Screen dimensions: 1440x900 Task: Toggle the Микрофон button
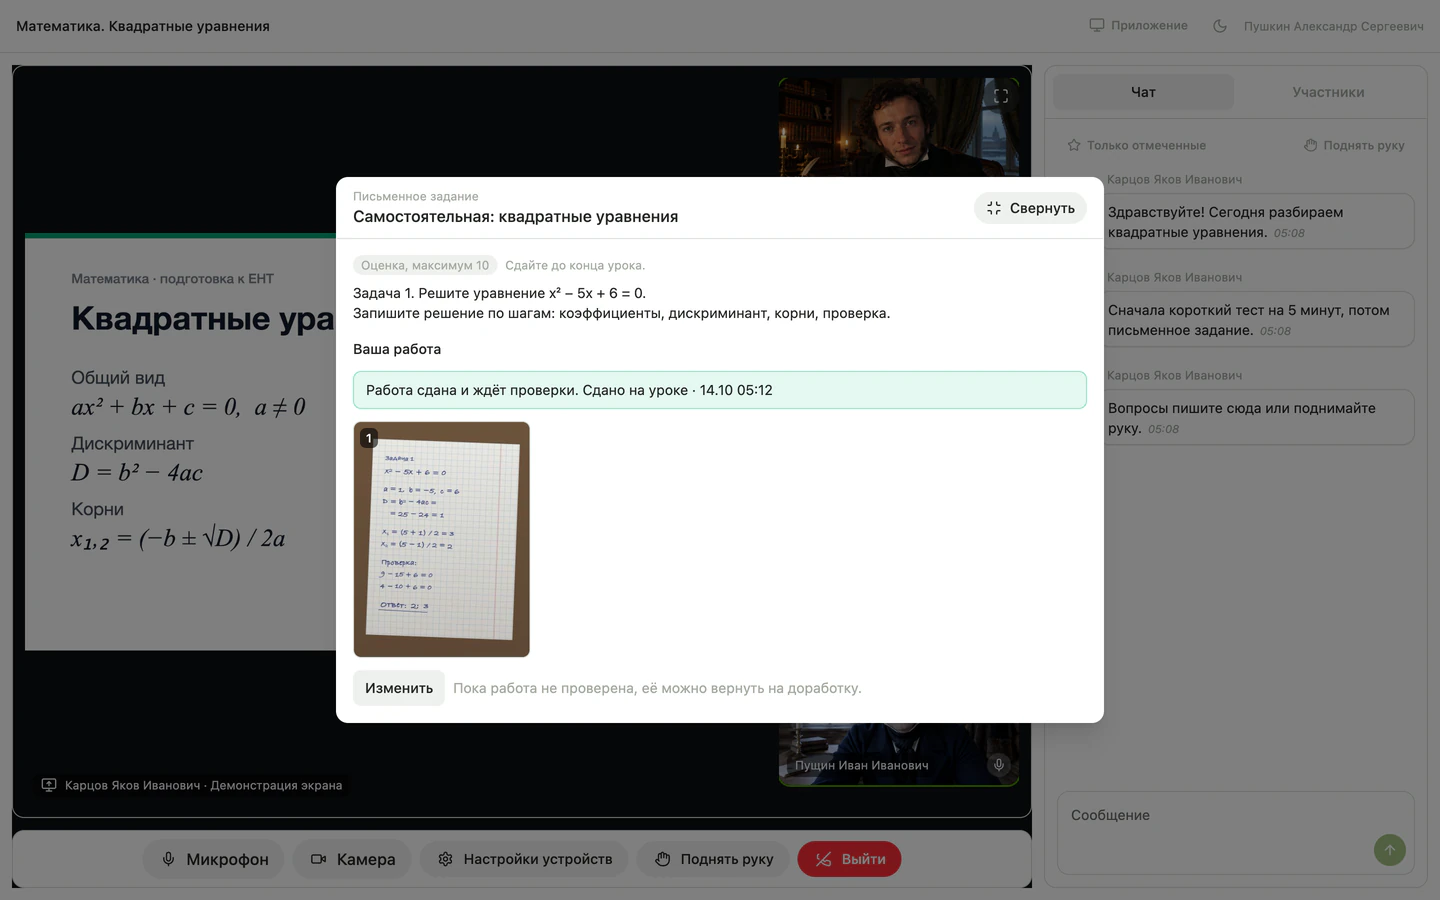214,859
